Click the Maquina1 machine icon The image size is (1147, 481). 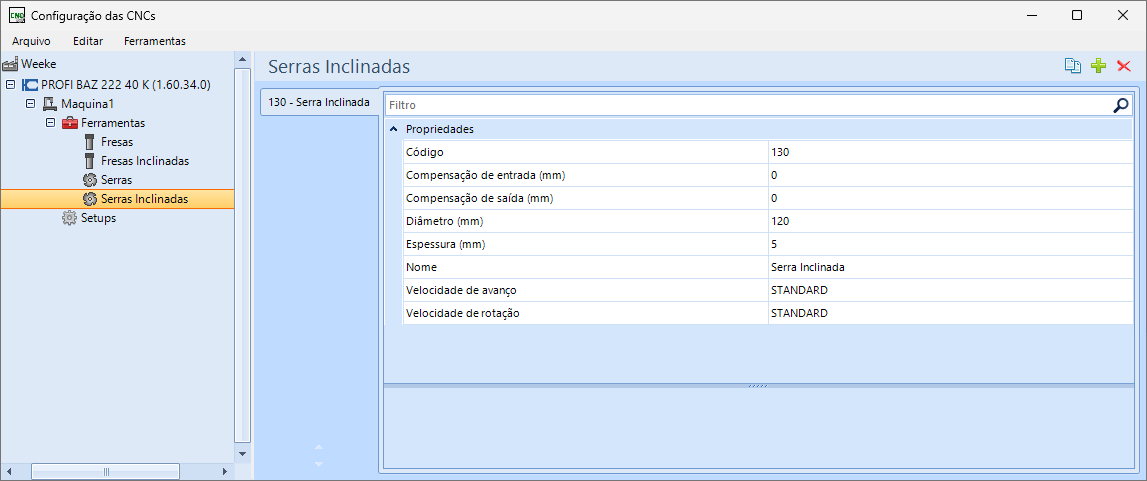[x=50, y=104]
